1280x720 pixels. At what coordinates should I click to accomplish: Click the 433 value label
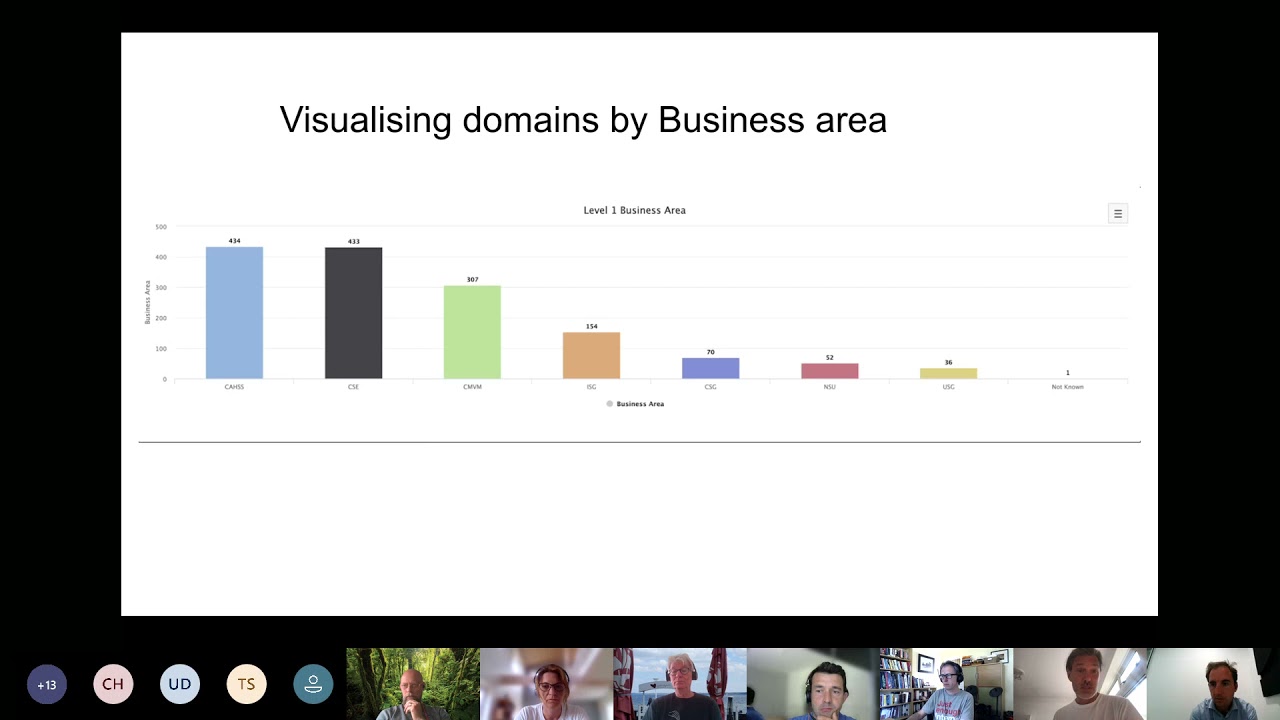[353, 241]
